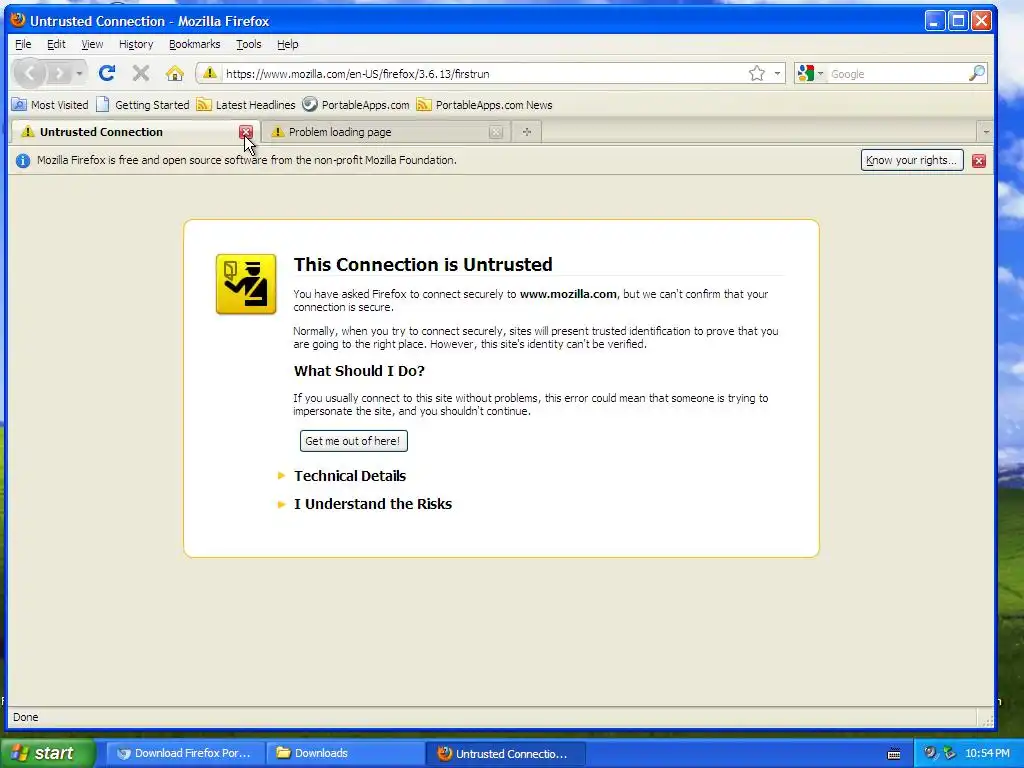Click the Know your rights button

912,160
